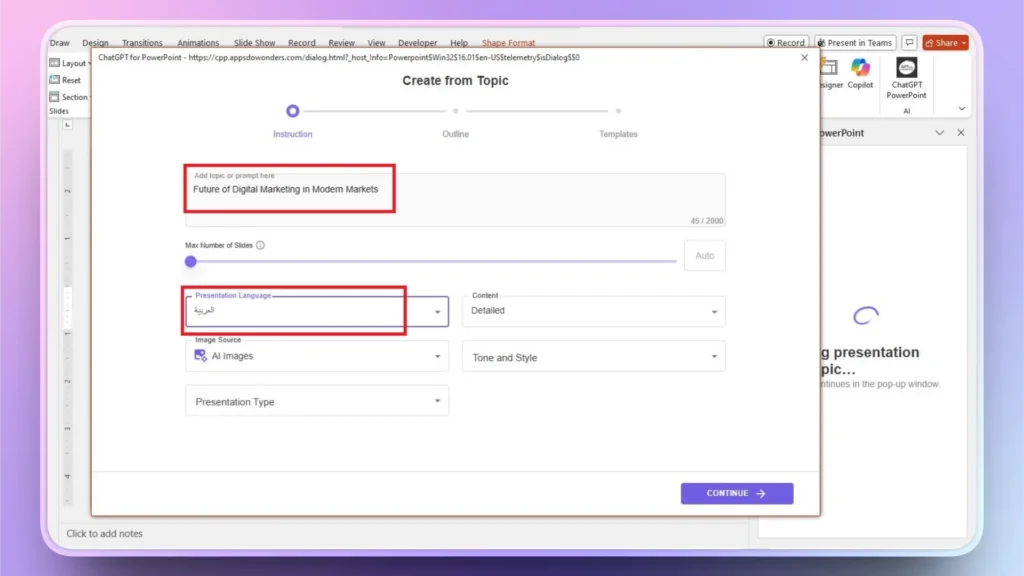Select the Design ribbon tab
Image resolution: width=1024 pixels, height=576 pixels.
point(95,42)
